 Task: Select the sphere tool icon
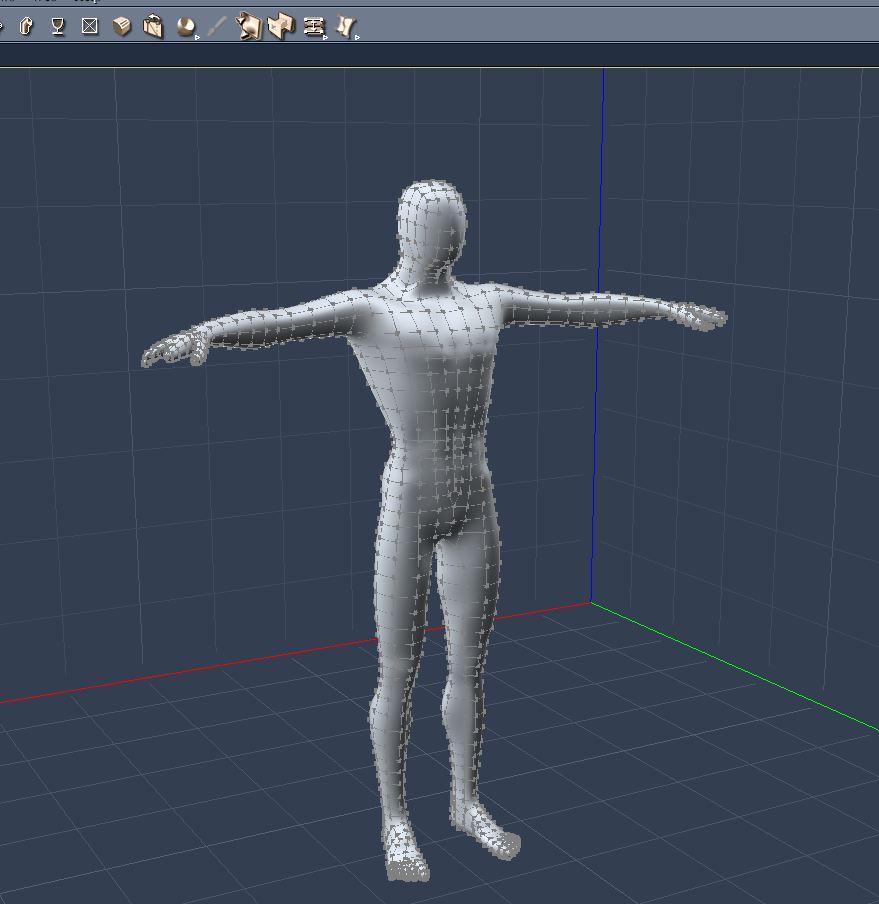pyautogui.click(x=185, y=27)
